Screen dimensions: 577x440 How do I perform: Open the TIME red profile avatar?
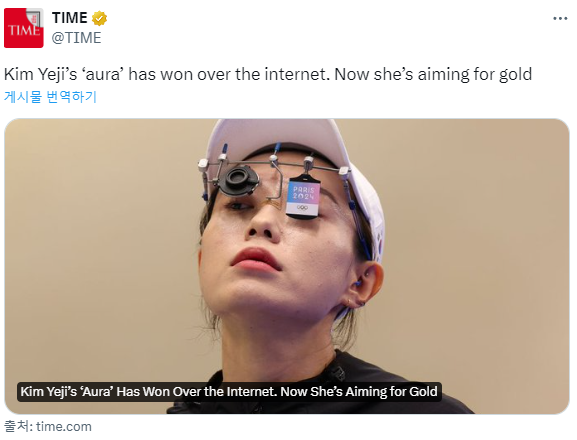click(x=24, y=28)
